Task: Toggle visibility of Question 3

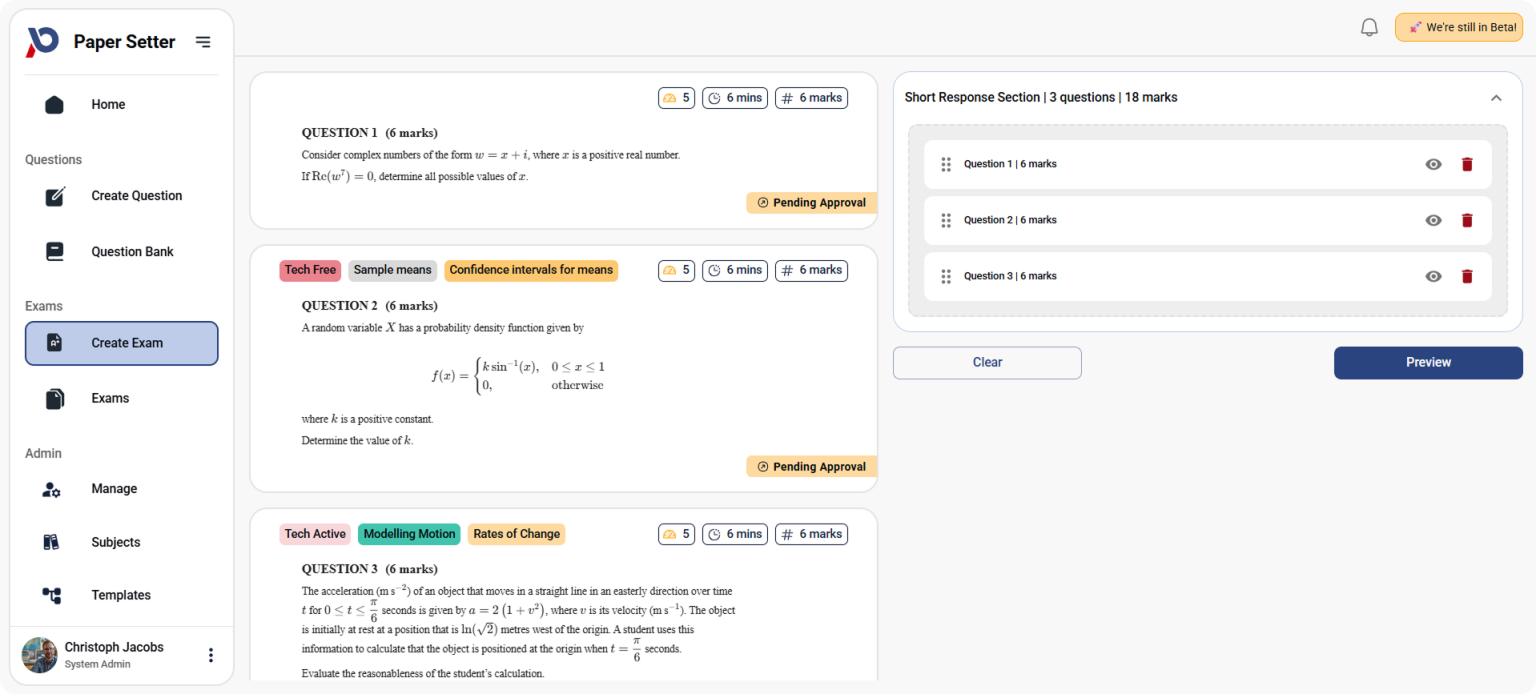Action: click(x=1433, y=276)
